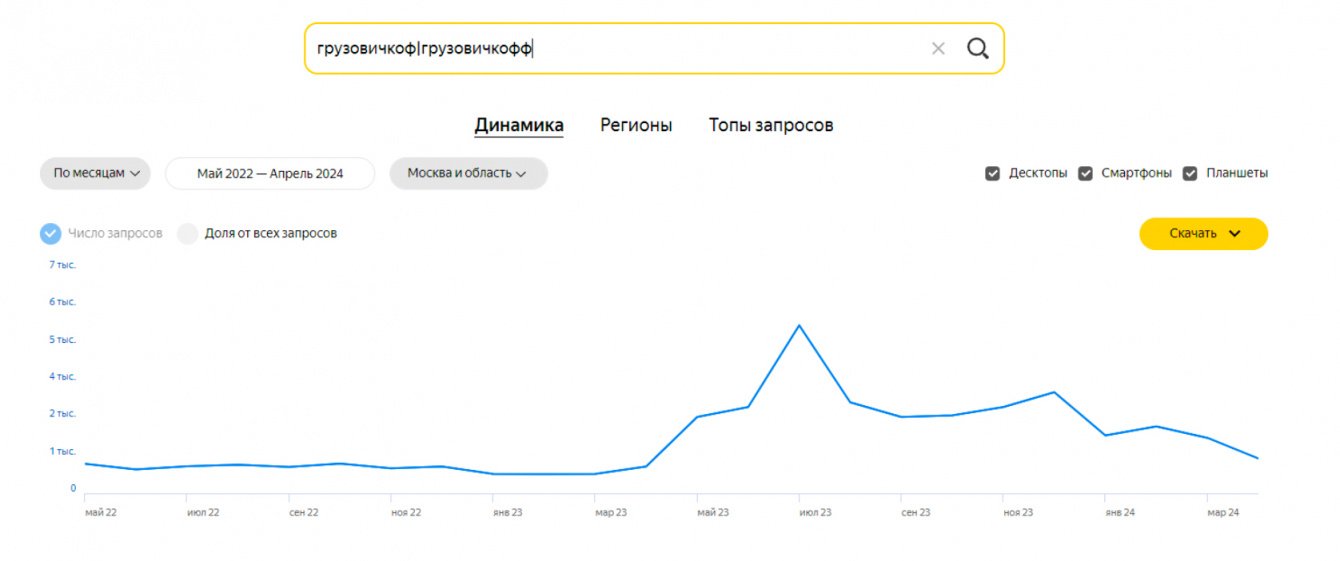Image resolution: width=1340 pixels, height=561 pixels.
Task: Open the Май 2022 — Апрель 2024 date range
Action: coord(270,173)
